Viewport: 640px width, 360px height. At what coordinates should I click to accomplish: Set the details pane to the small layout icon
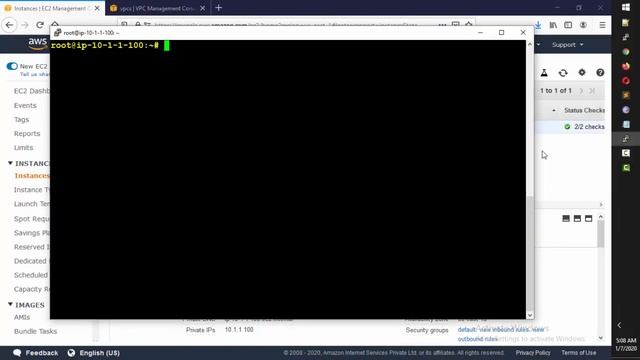click(x=566, y=219)
